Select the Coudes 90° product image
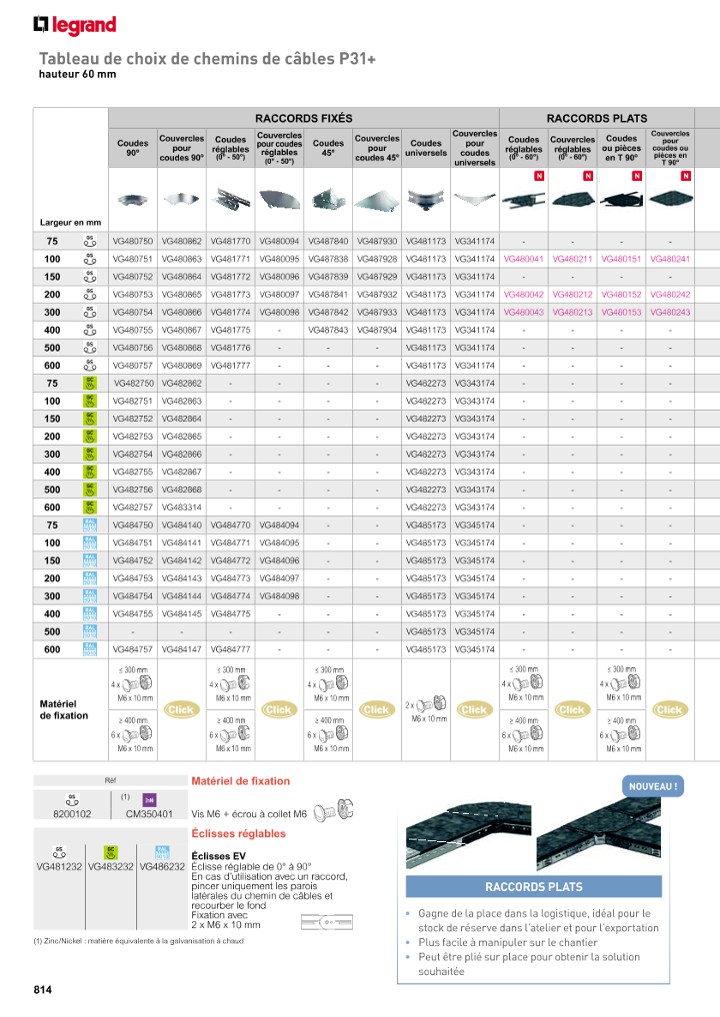The width and height of the screenshot is (720, 1017). pos(132,199)
